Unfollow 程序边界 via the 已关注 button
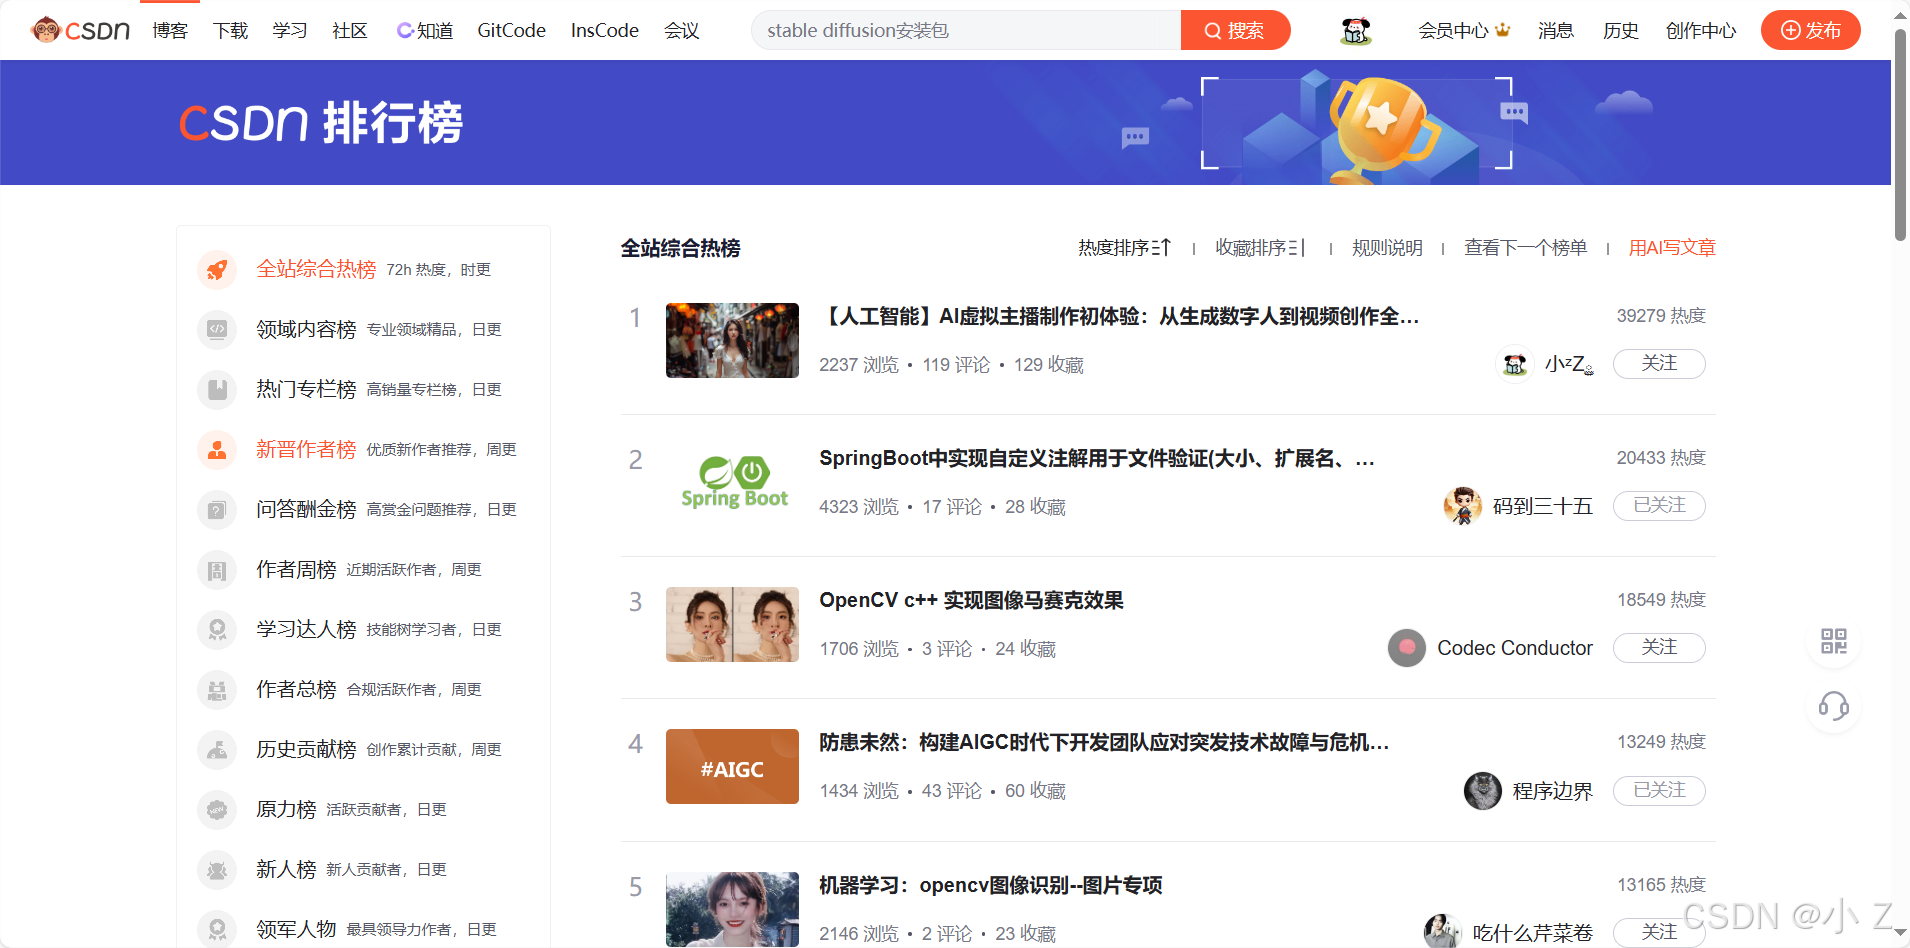The width and height of the screenshot is (1910, 948). 1658,790
